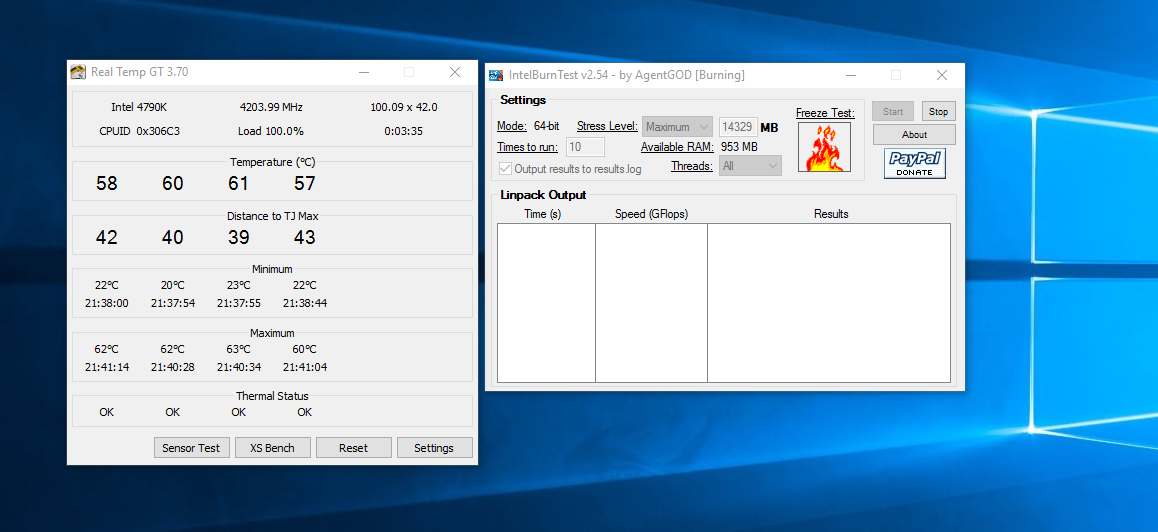1158x532 pixels.
Task: Click the minimum timestamp 21:37:54
Action: tap(173, 303)
